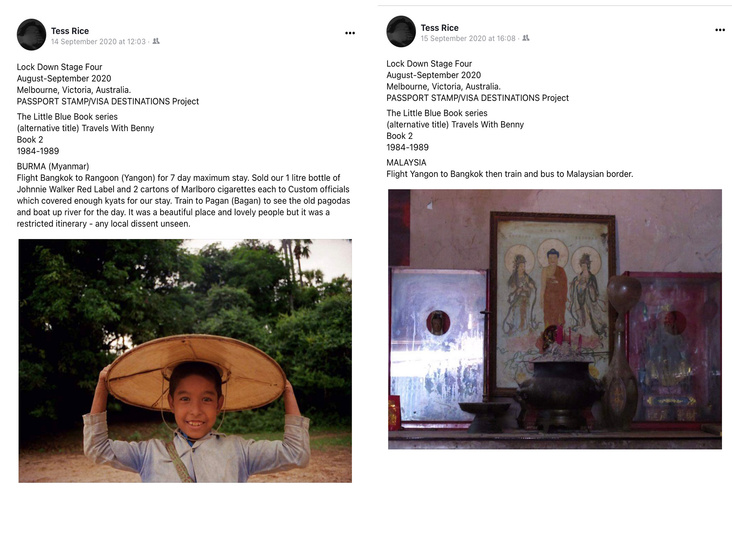Click the MALAYSIA heading text
Image resolution: width=732 pixels, height=549 pixels.
(x=406, y=162)
